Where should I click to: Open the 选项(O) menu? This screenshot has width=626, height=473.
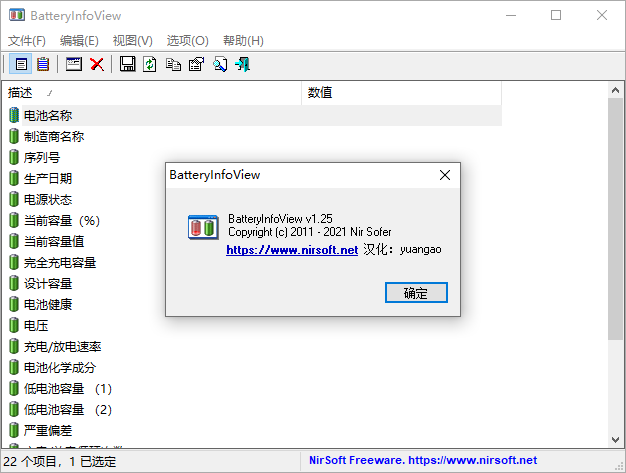click(187, 40)
